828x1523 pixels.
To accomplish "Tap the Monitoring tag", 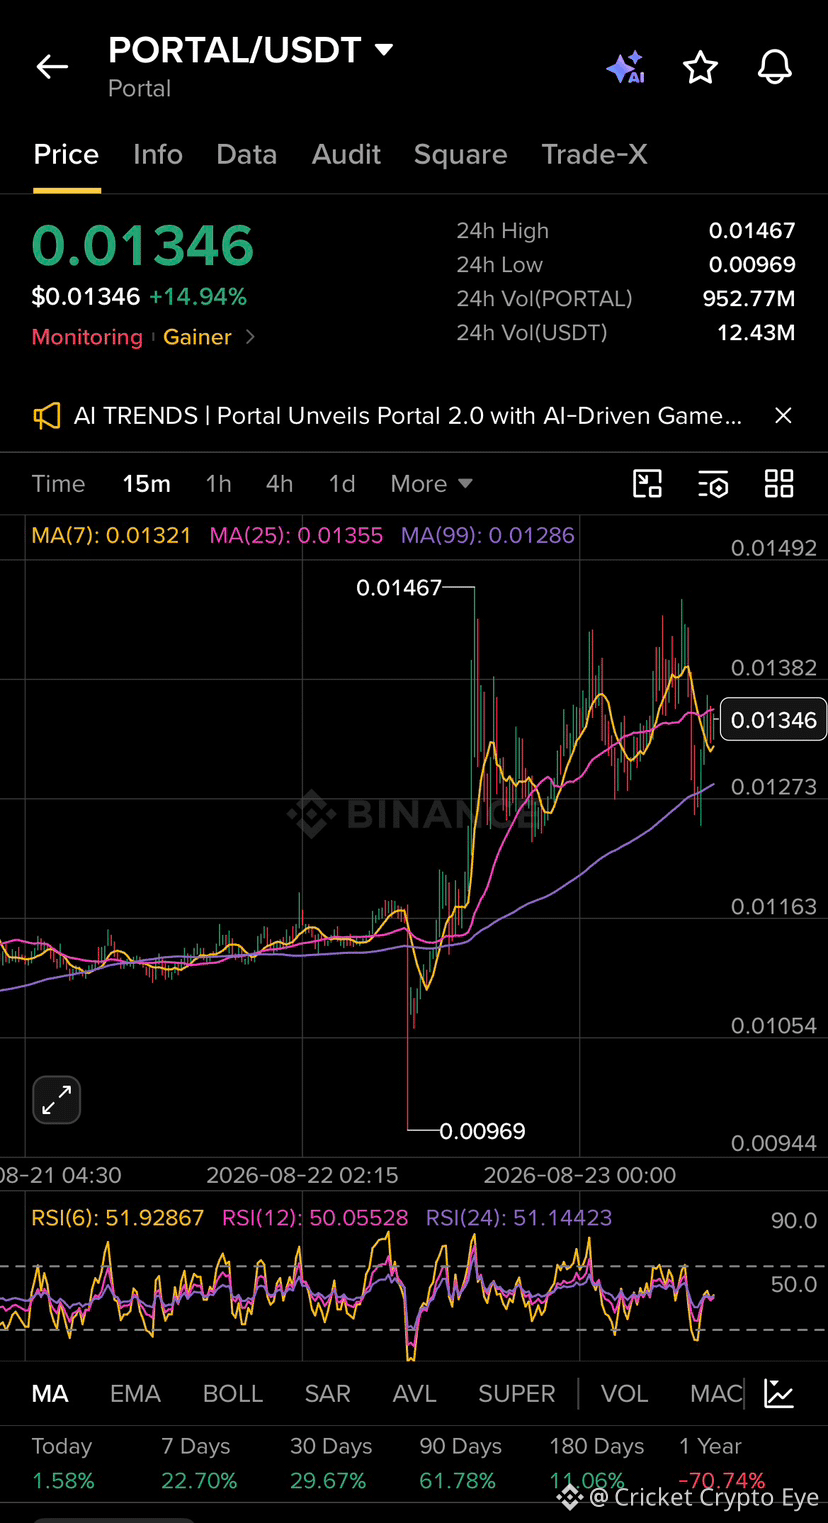I will [87, 337].
